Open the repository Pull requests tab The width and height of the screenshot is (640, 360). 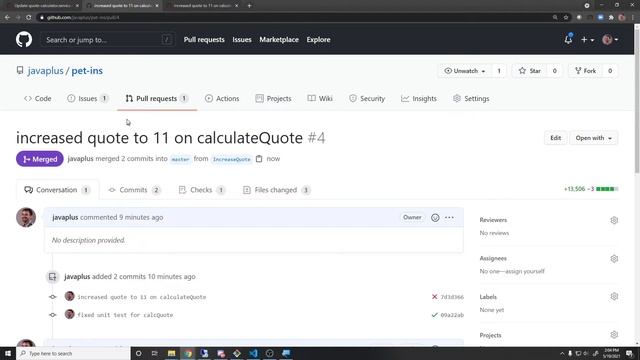157,98
